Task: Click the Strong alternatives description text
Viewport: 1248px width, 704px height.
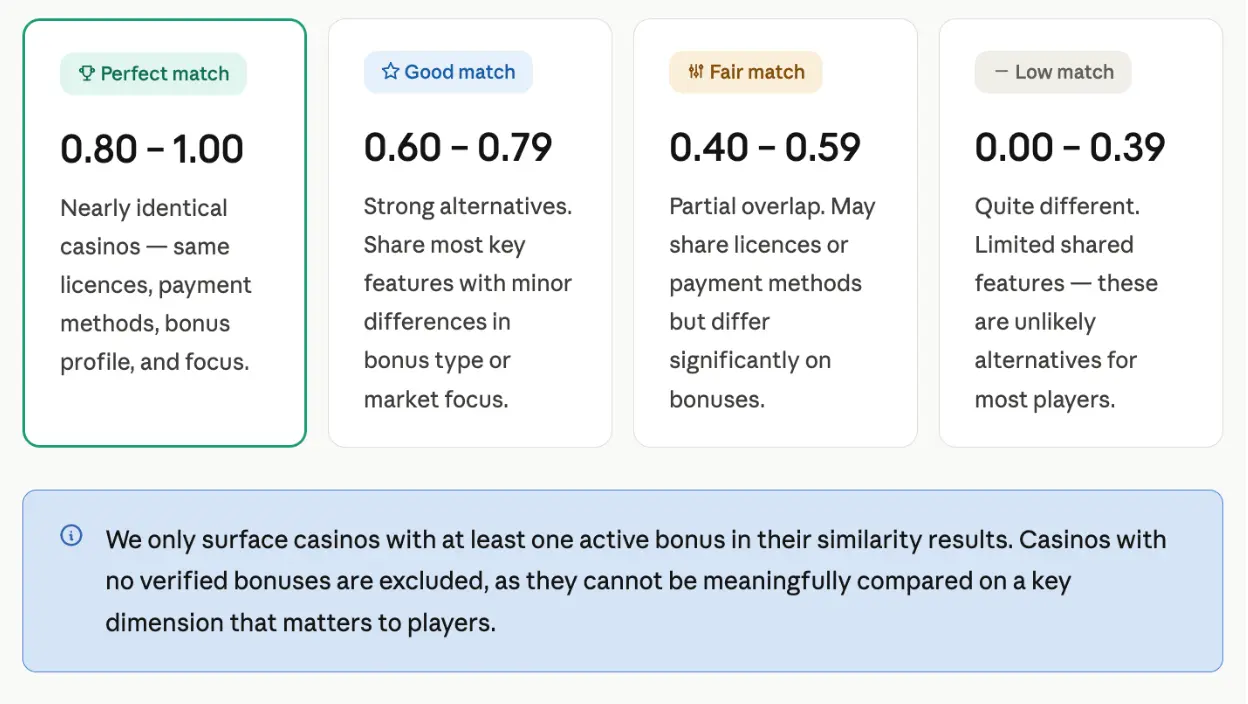Action: (x=468, y=303)
